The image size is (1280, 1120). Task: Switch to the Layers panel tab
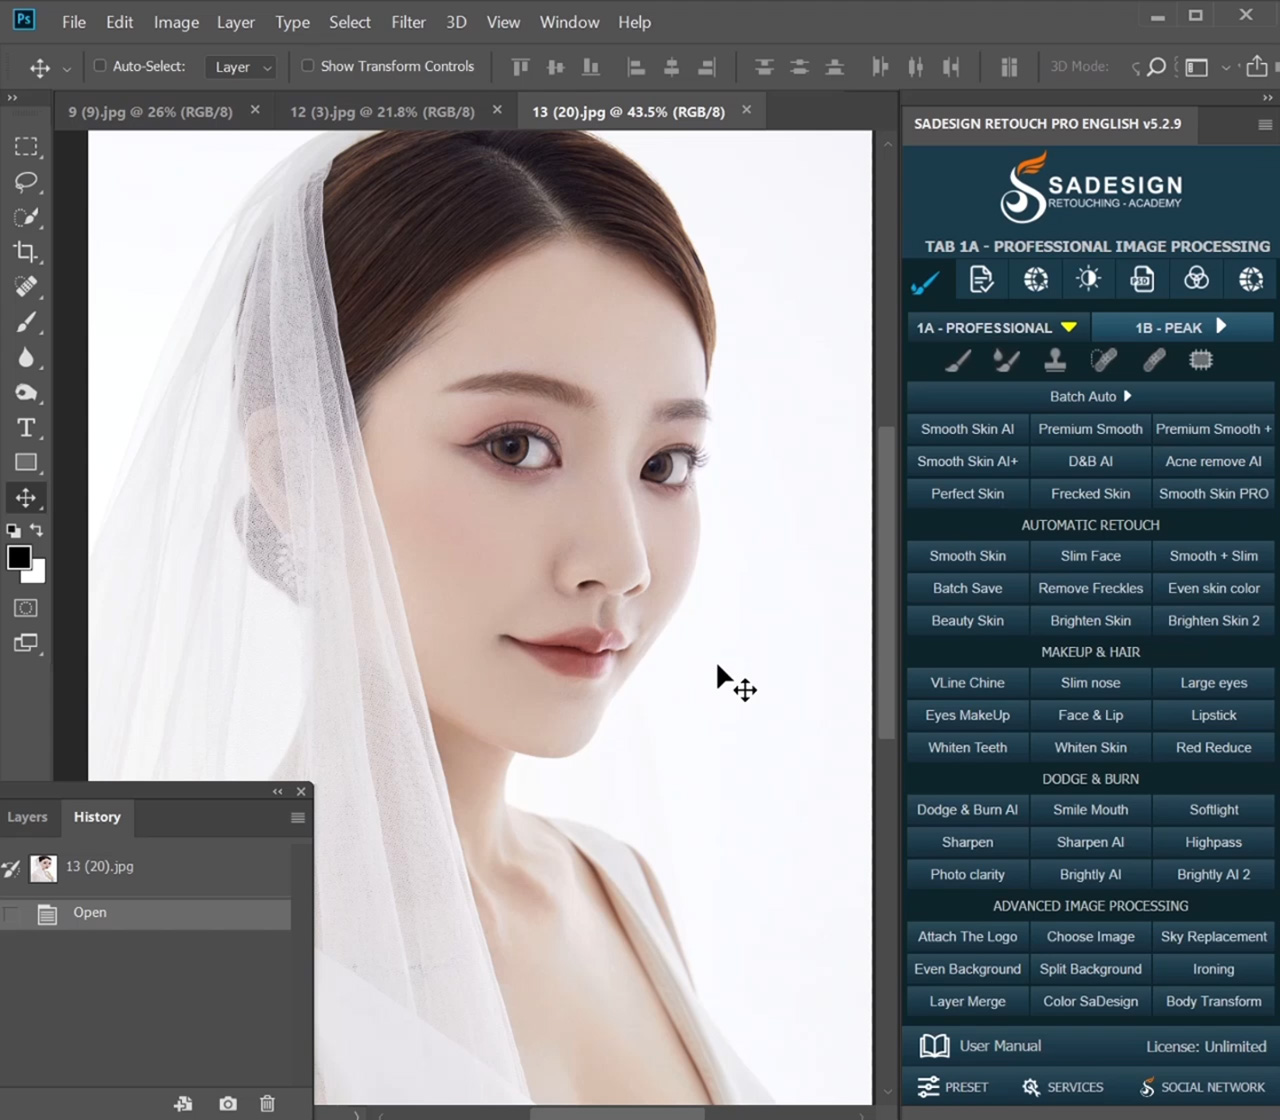(27, 817)
